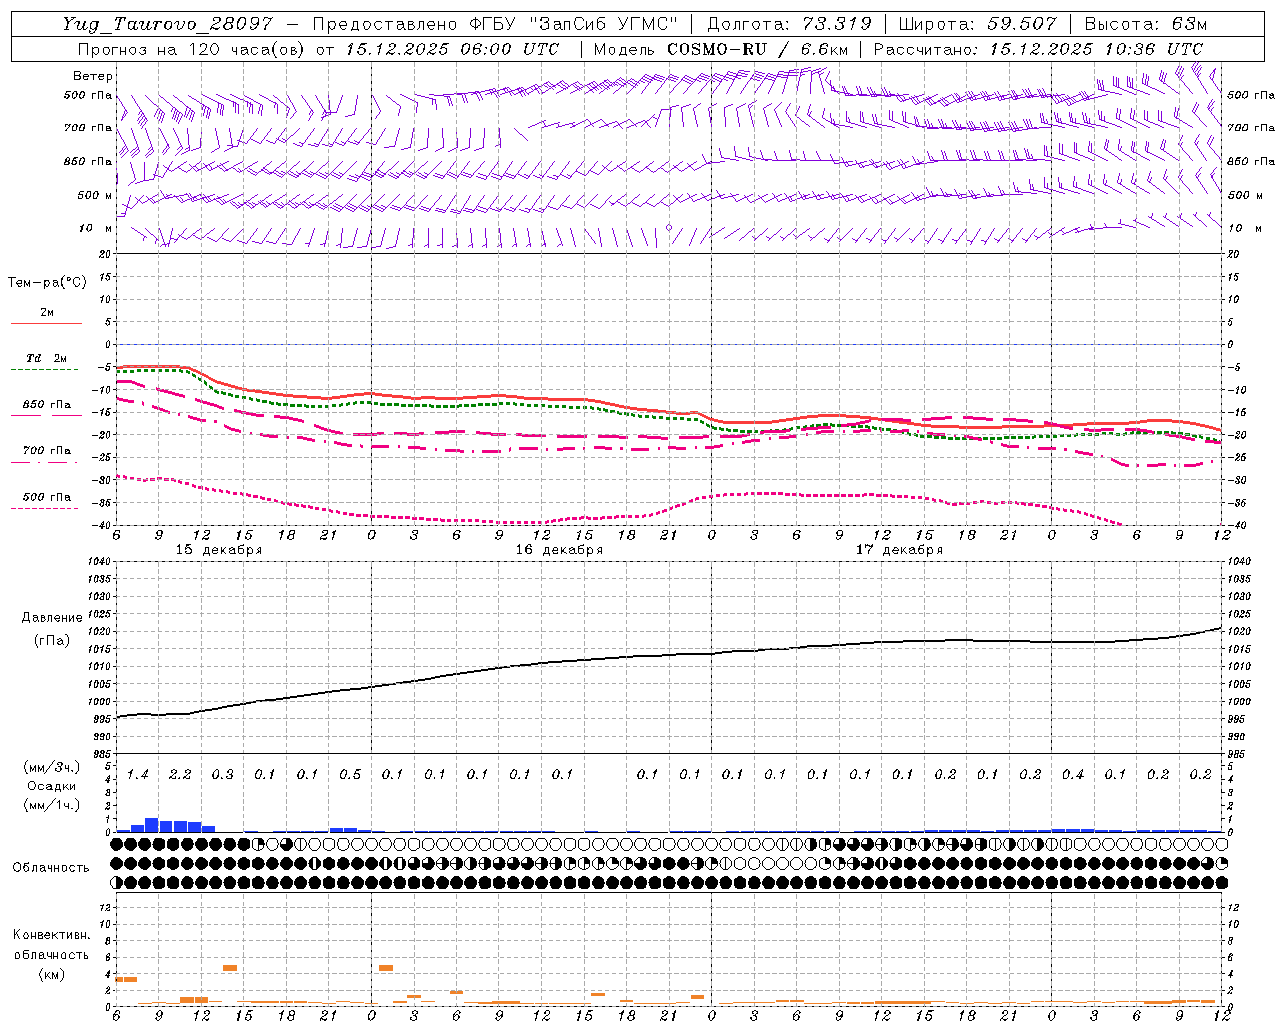This screenshot has width=1280, height=1024.
Task: Select the '16 декабря' date label
Action: (559, 550)
